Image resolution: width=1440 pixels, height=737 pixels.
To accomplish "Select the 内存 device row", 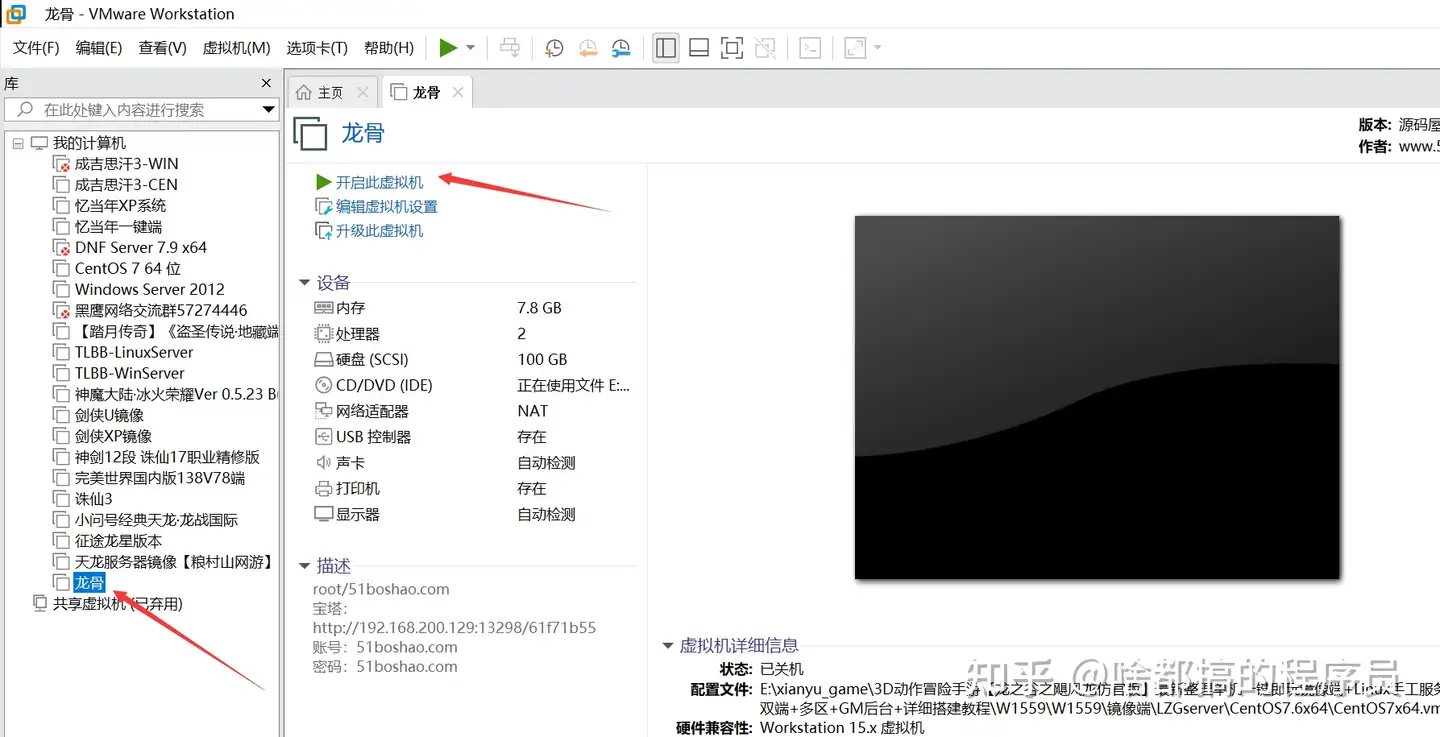I will (473, 308).
